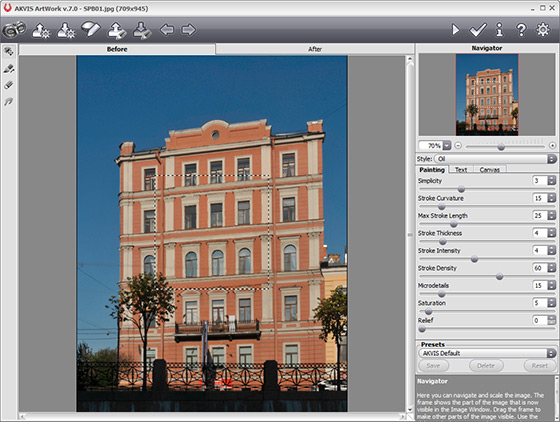Click the load strokes file icon
The width and height of the screenshot is (560, 422).
(116, 30)
